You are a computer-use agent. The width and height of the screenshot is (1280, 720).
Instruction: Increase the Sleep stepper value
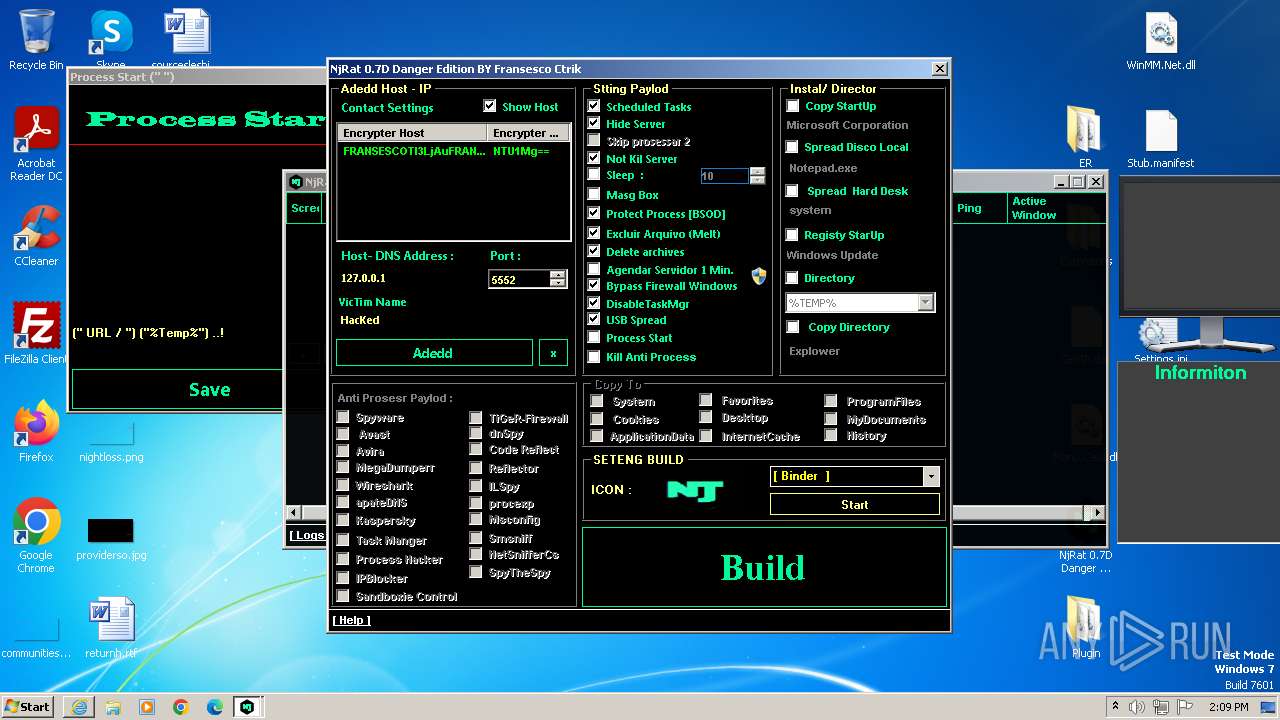[757, 171]
